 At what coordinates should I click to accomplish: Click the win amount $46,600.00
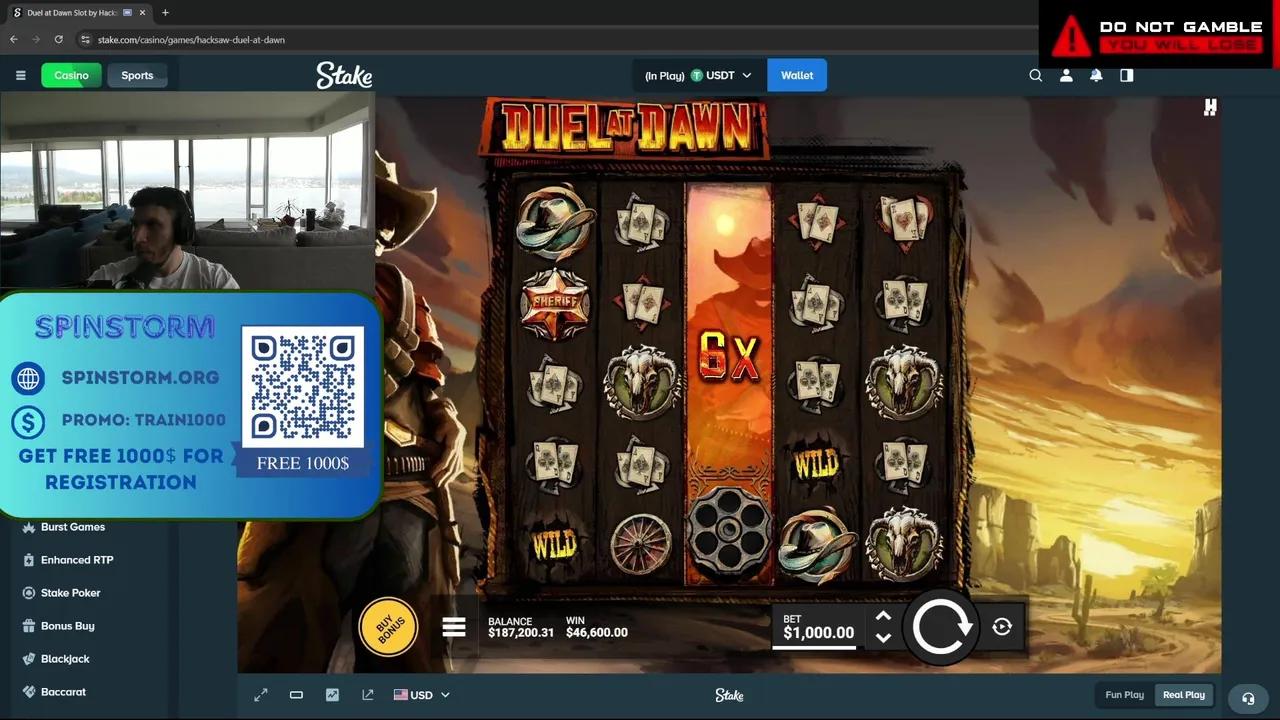pos(597,633)
